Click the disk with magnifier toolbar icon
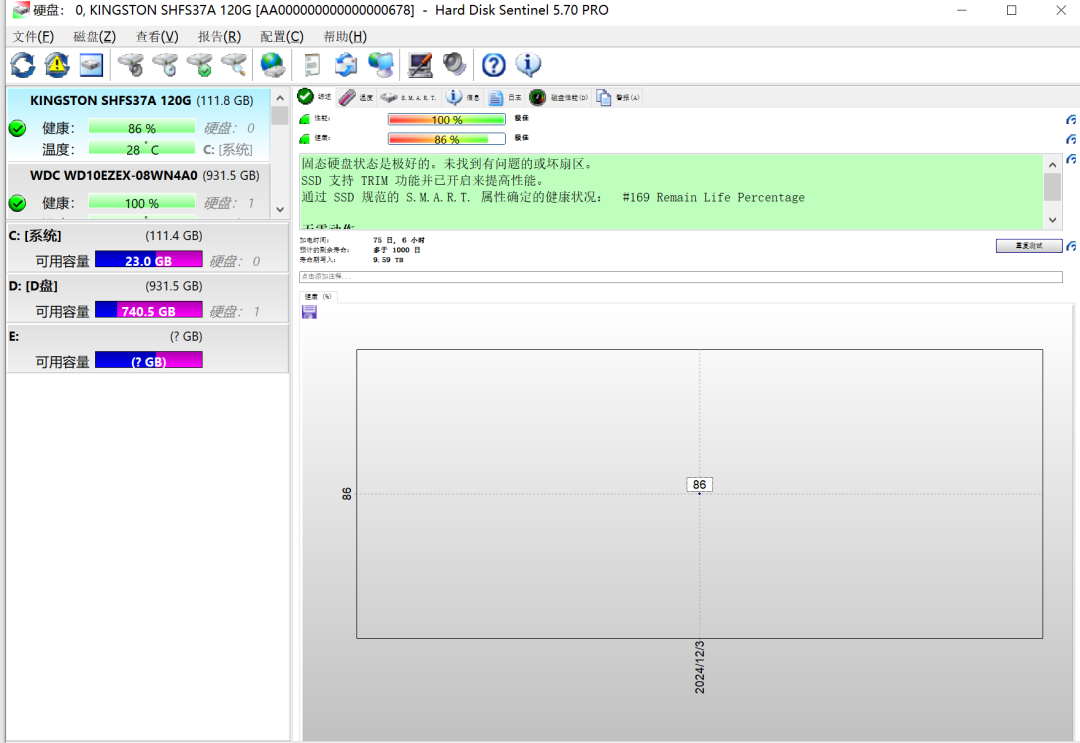Screen dimensions: 1080x743 point(234,65)
